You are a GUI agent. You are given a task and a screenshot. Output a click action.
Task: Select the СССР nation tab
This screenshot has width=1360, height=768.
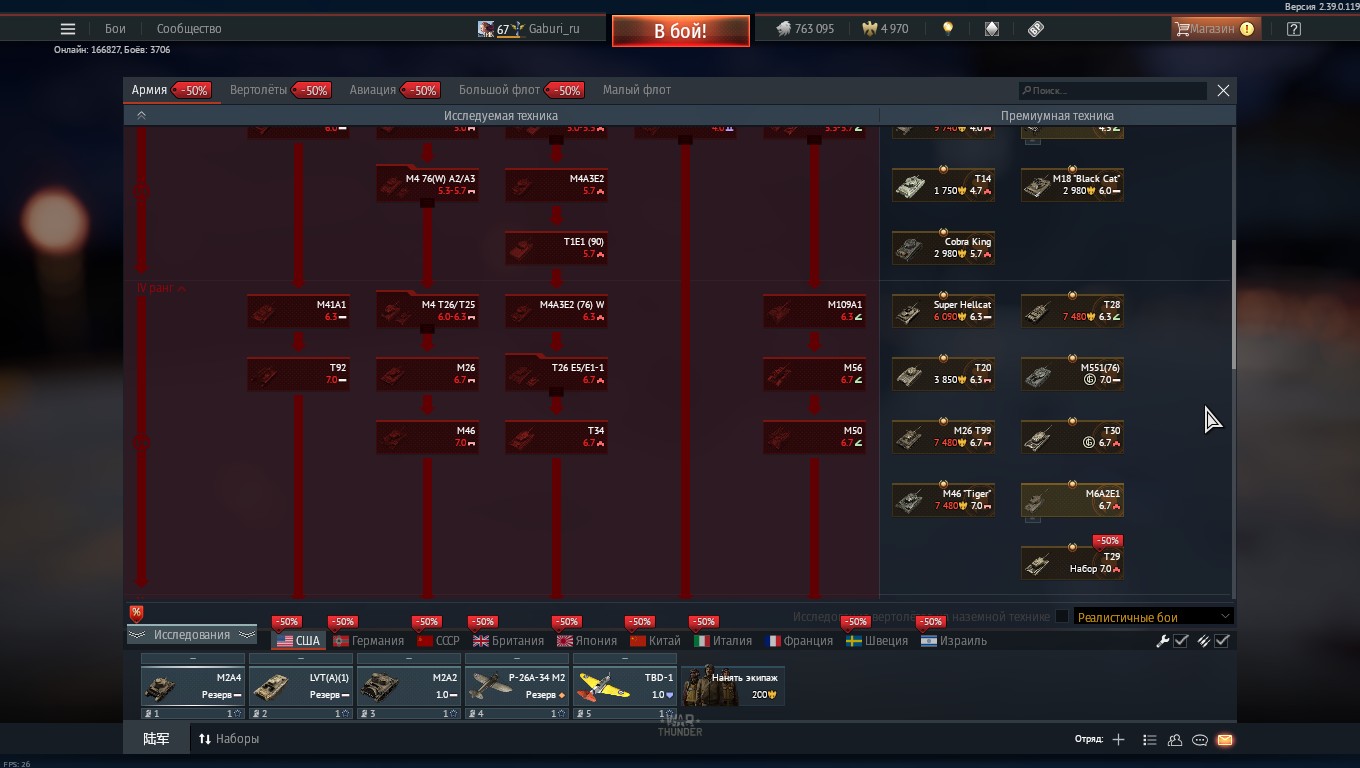pyautogui.click(x=438, y=641)
